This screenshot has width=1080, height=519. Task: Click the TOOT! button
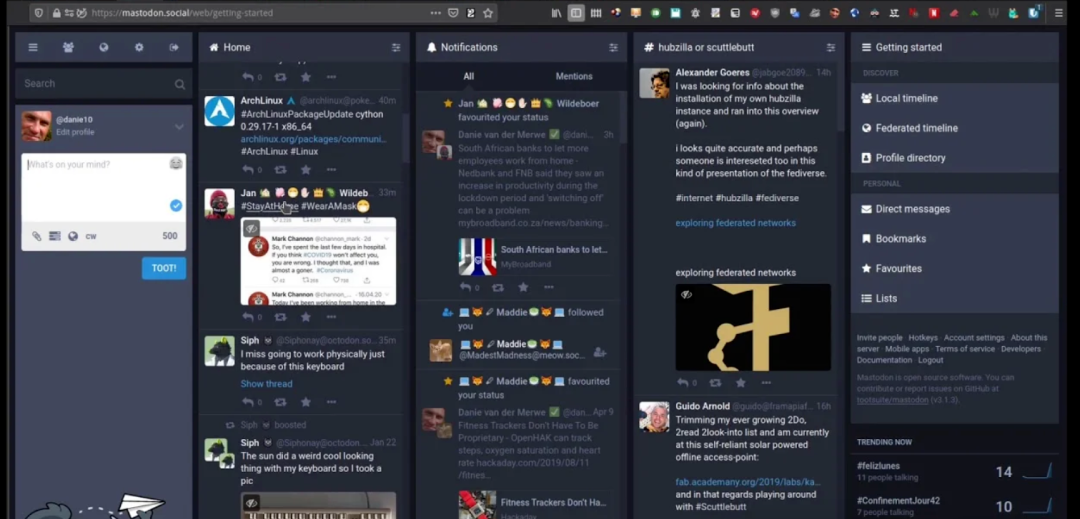click(164, 268)
